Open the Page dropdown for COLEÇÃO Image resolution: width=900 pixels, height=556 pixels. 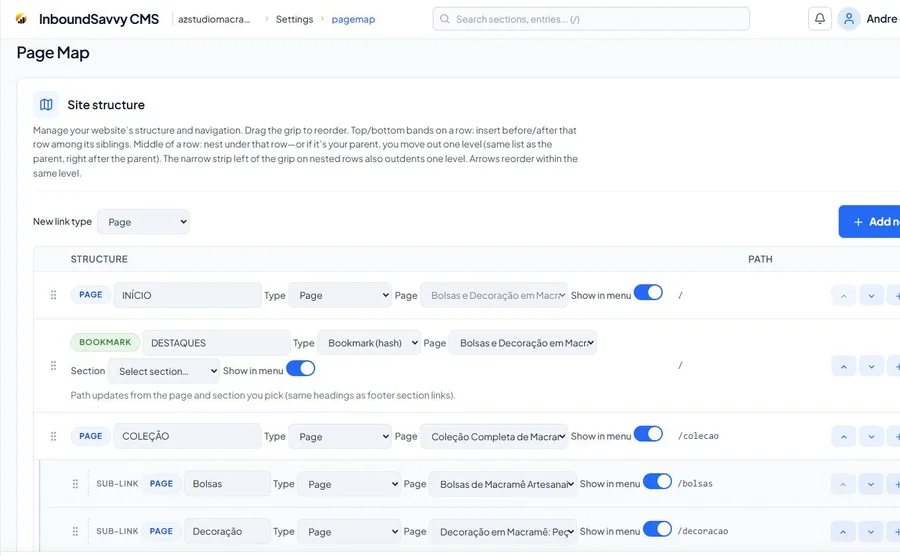pyautogui.click(x=494, y=436)
